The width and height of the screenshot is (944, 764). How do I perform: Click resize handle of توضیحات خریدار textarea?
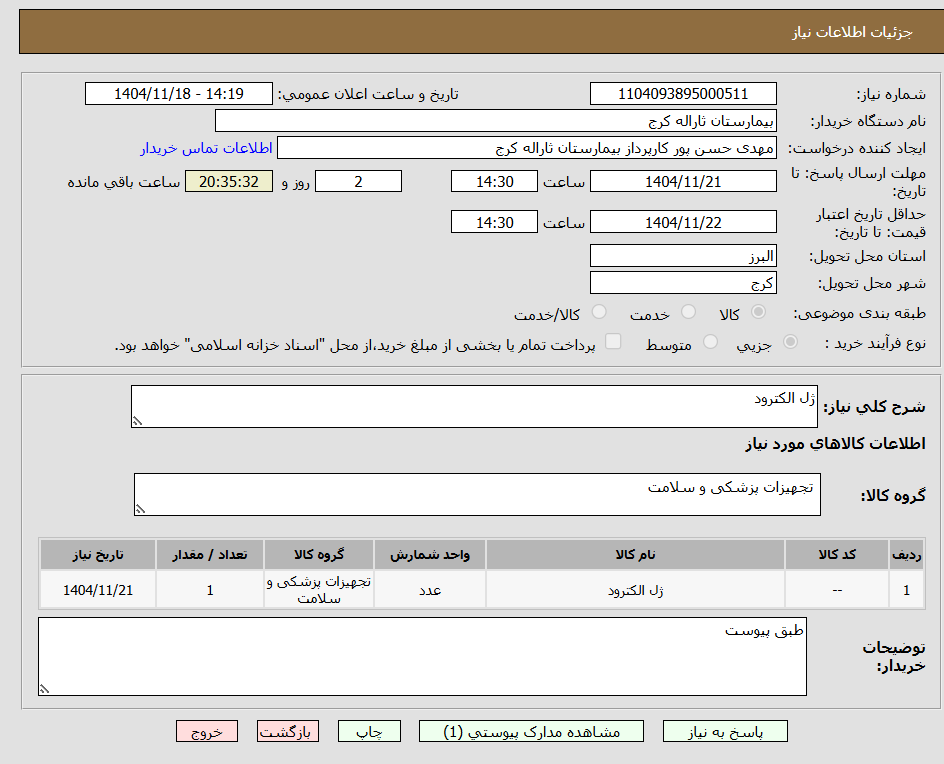click(x=44, y=689)
